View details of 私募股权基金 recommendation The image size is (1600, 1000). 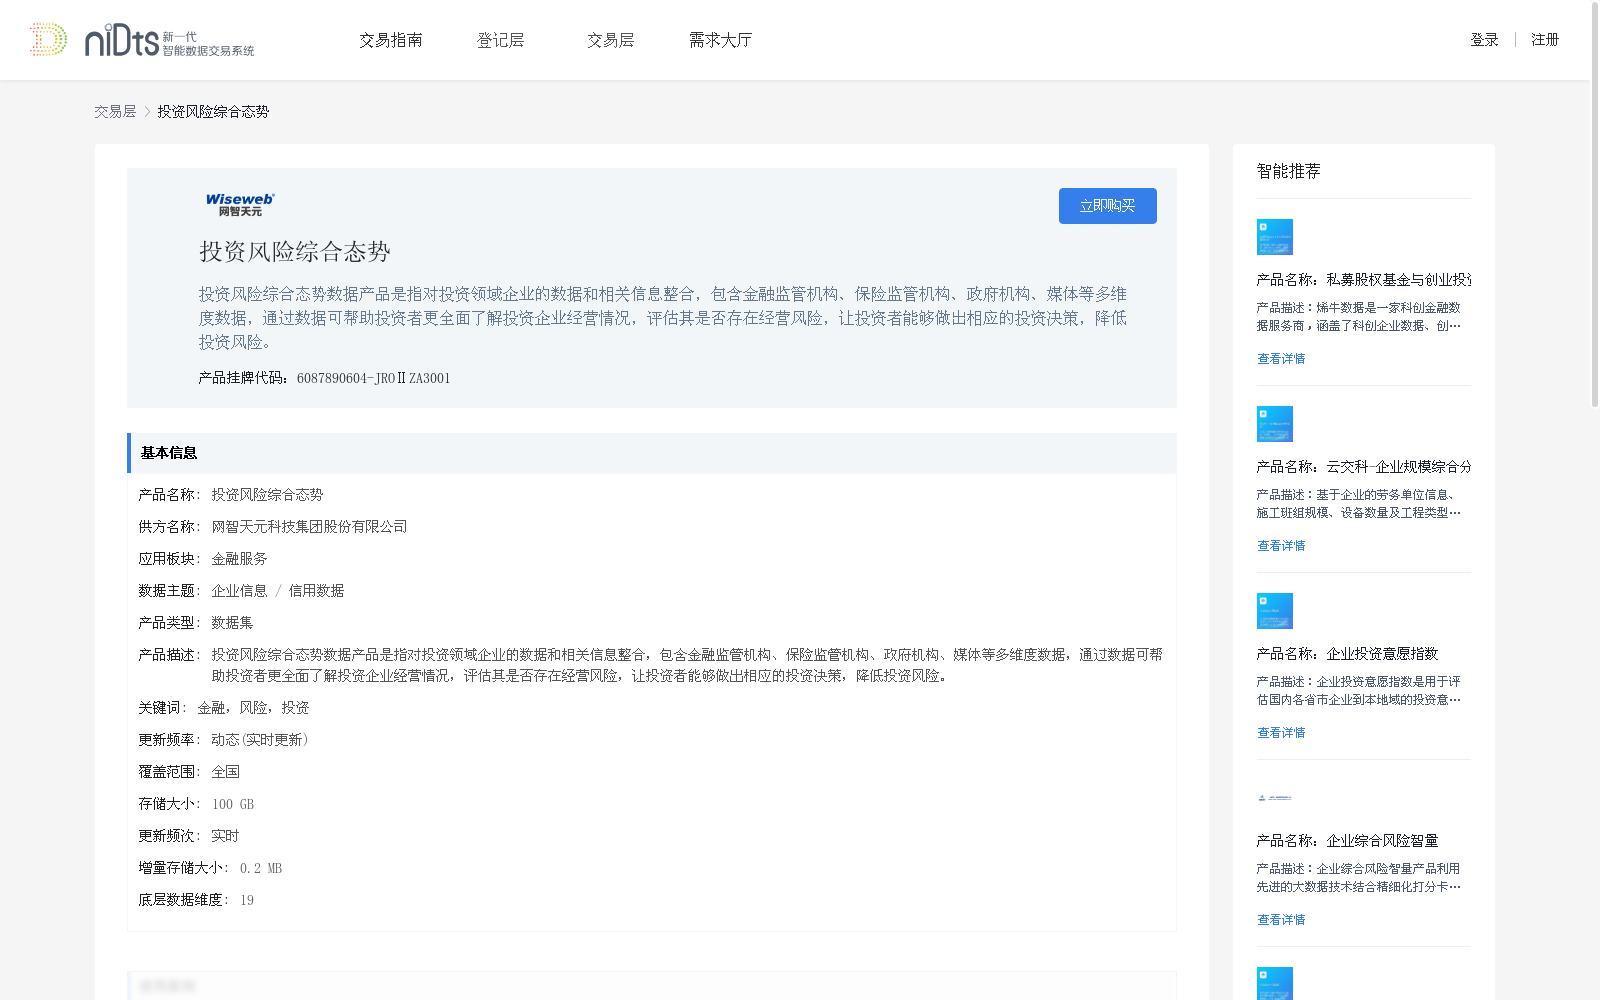coord(1281,359)
